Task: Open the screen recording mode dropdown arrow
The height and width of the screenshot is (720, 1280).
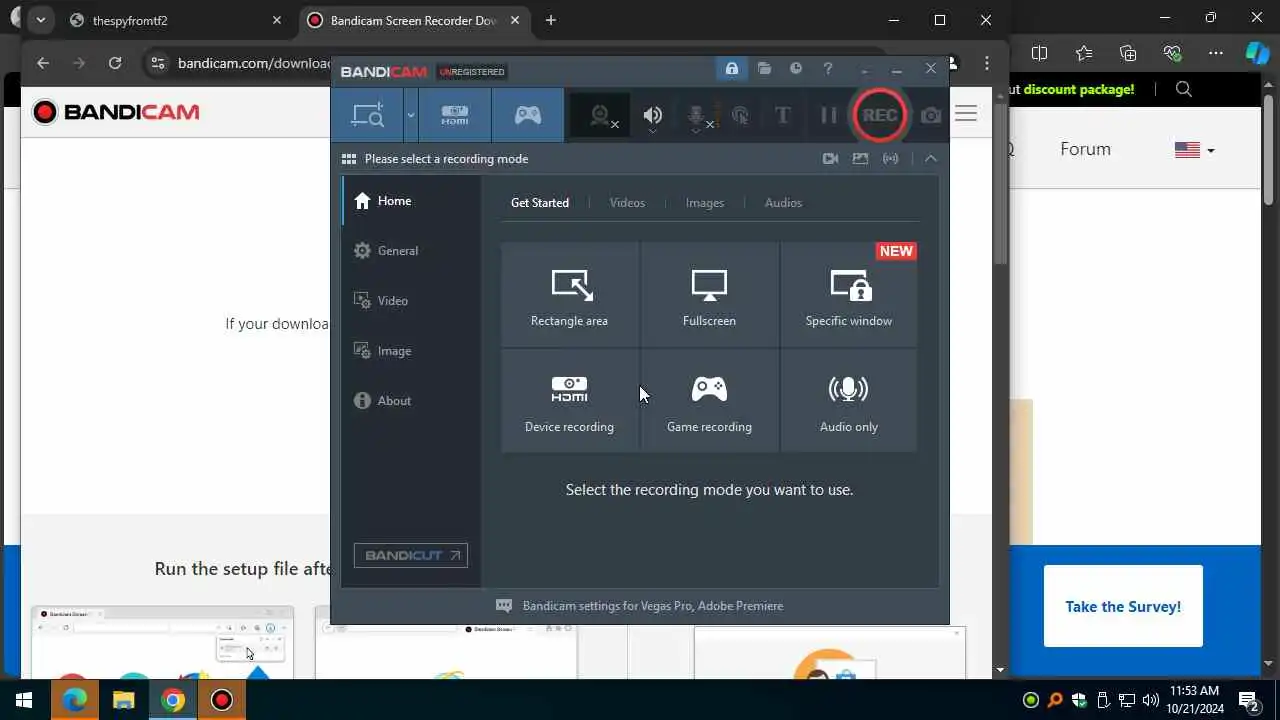Action: [x=410, y=115]
